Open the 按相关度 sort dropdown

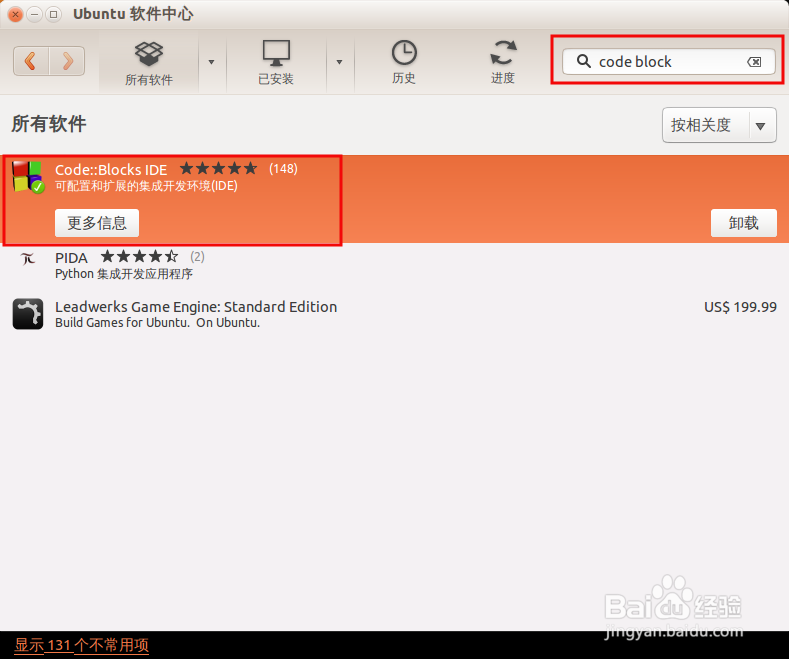(719, 125)
